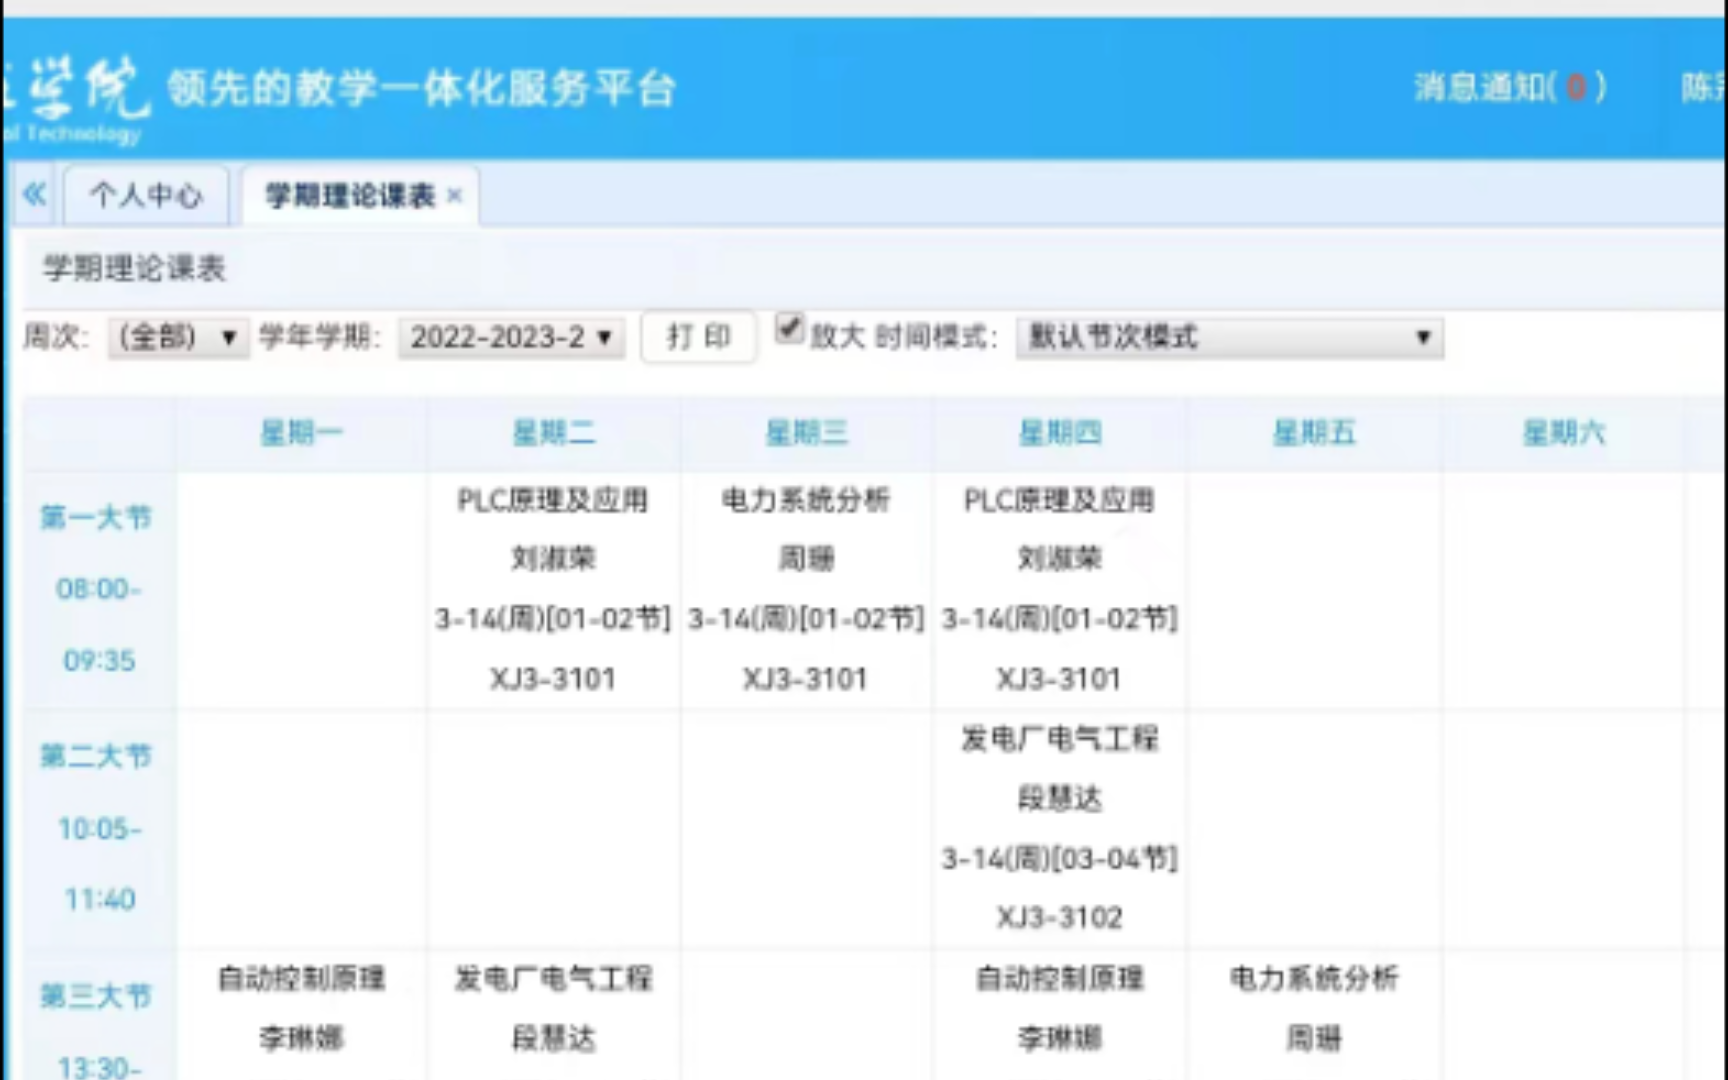The width and height of the screenshot is (1728, 1080).
Task: Collapse sidebar with double-chevron icon
Action: [35, 193]
